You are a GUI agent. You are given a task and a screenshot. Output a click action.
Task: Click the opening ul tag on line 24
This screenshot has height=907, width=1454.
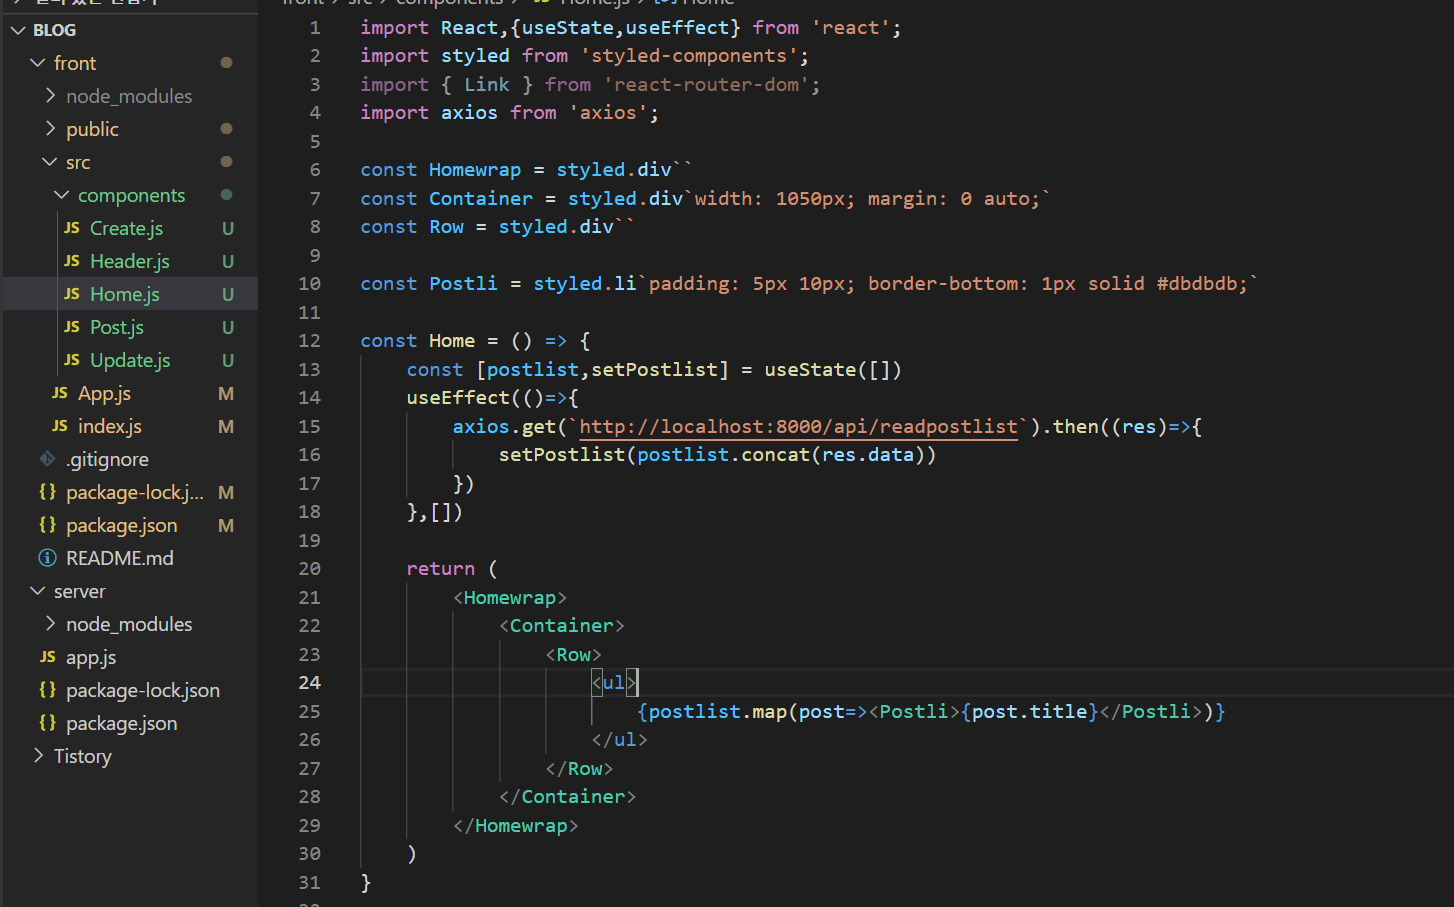[x=614, y=683]
